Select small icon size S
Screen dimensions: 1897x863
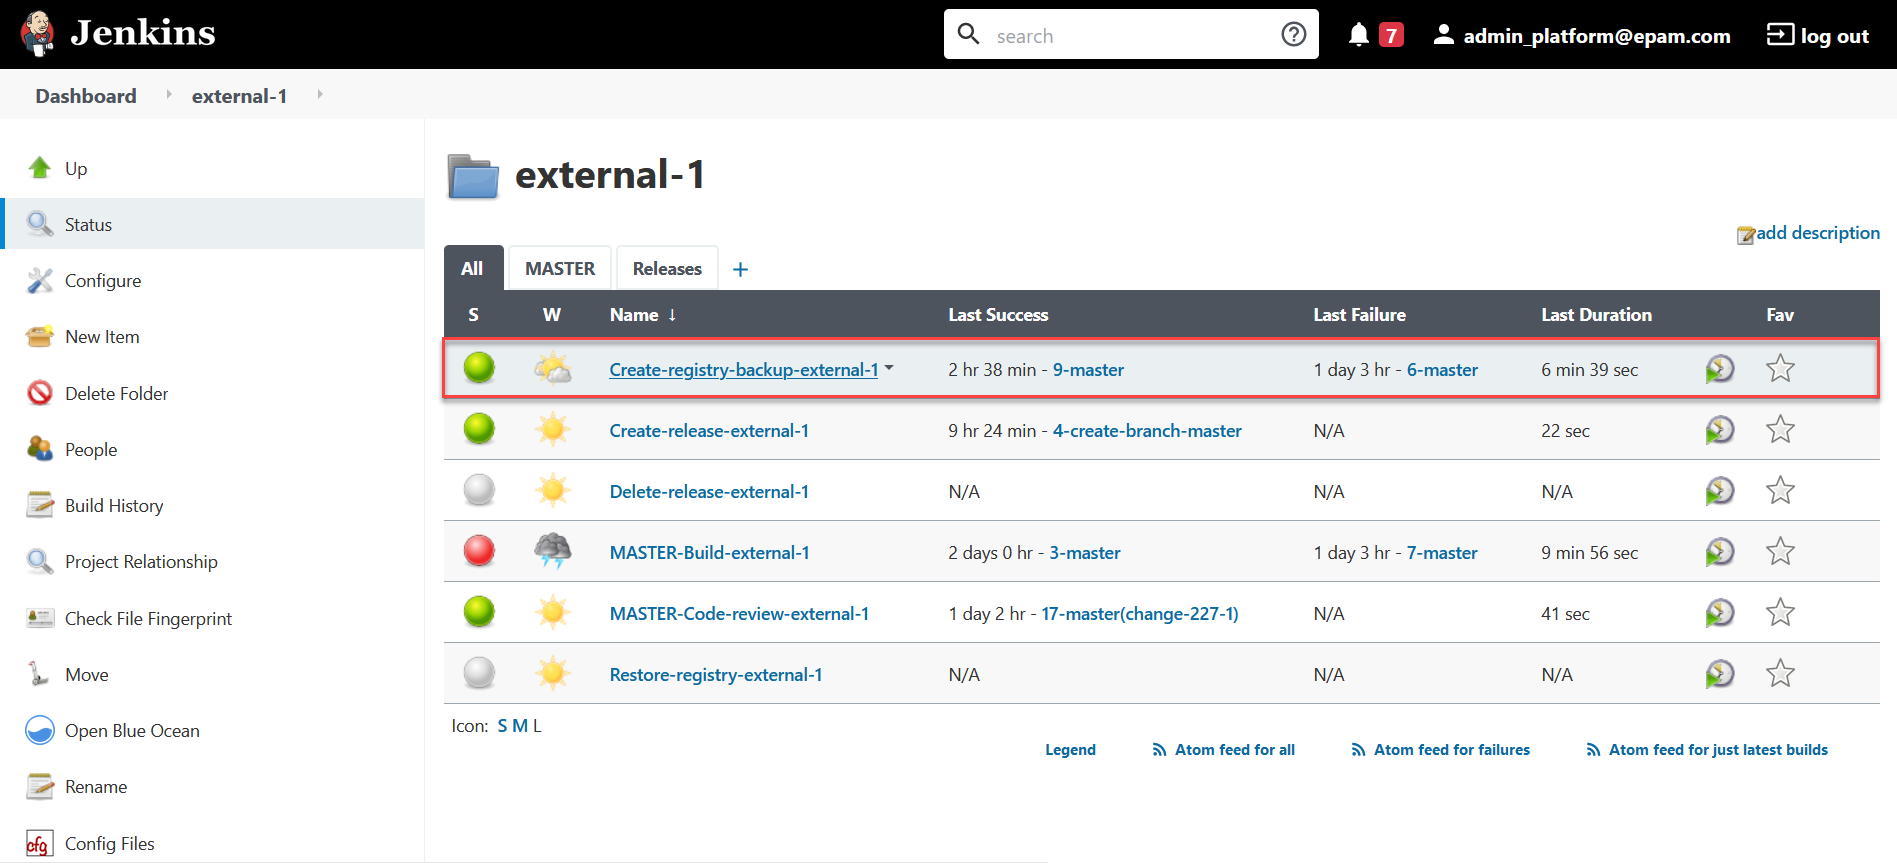503,726
